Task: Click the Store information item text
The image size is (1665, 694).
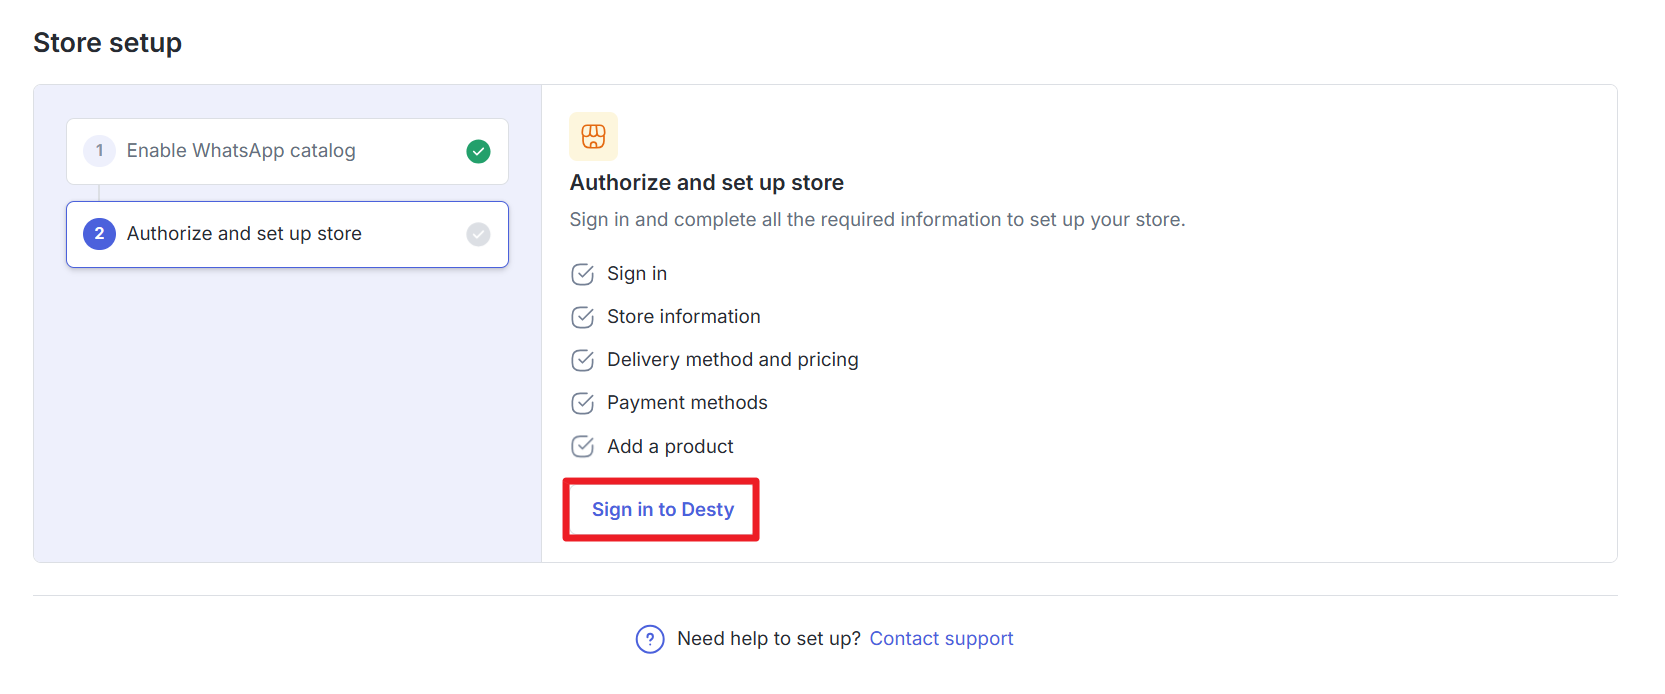Action: (x=684, y=317)
